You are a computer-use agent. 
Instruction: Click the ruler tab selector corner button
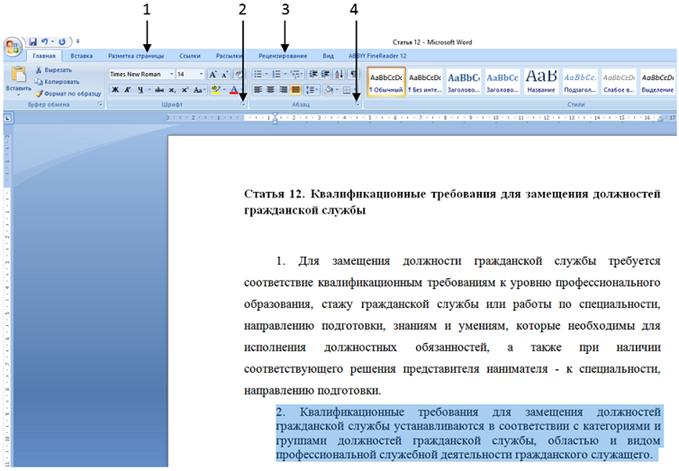(x=8, y=118)
